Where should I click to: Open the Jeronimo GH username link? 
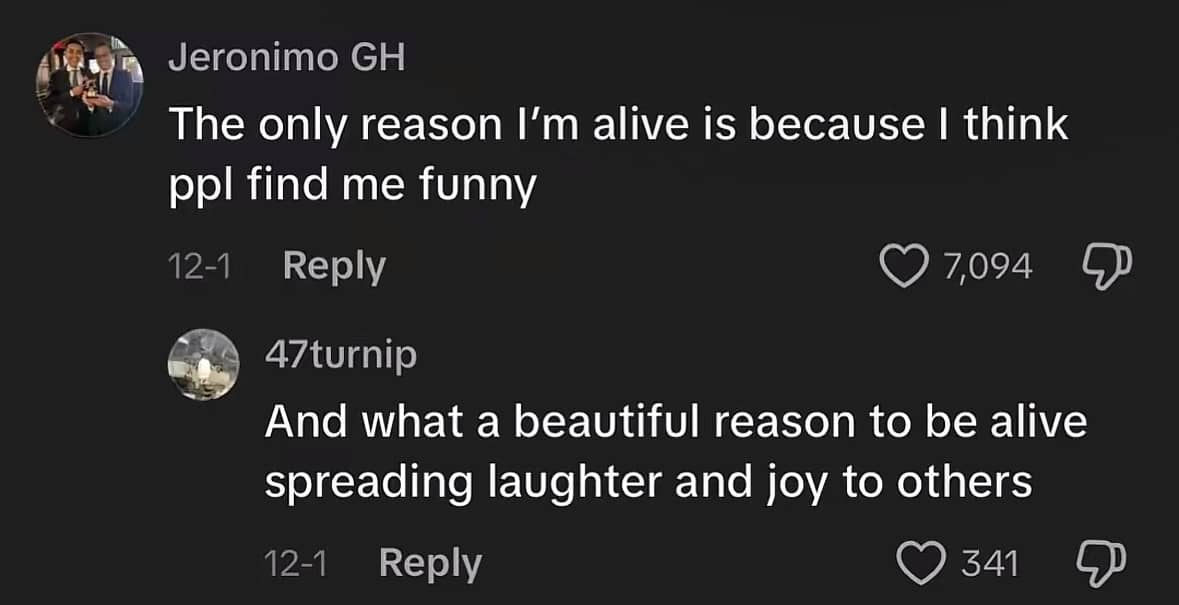pyautogui.click(x=286, y=58)
